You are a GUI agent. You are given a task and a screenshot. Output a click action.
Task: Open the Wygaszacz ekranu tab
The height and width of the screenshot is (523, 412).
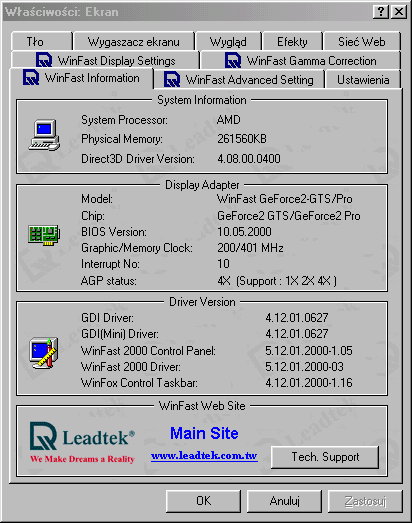click(133, 41)
